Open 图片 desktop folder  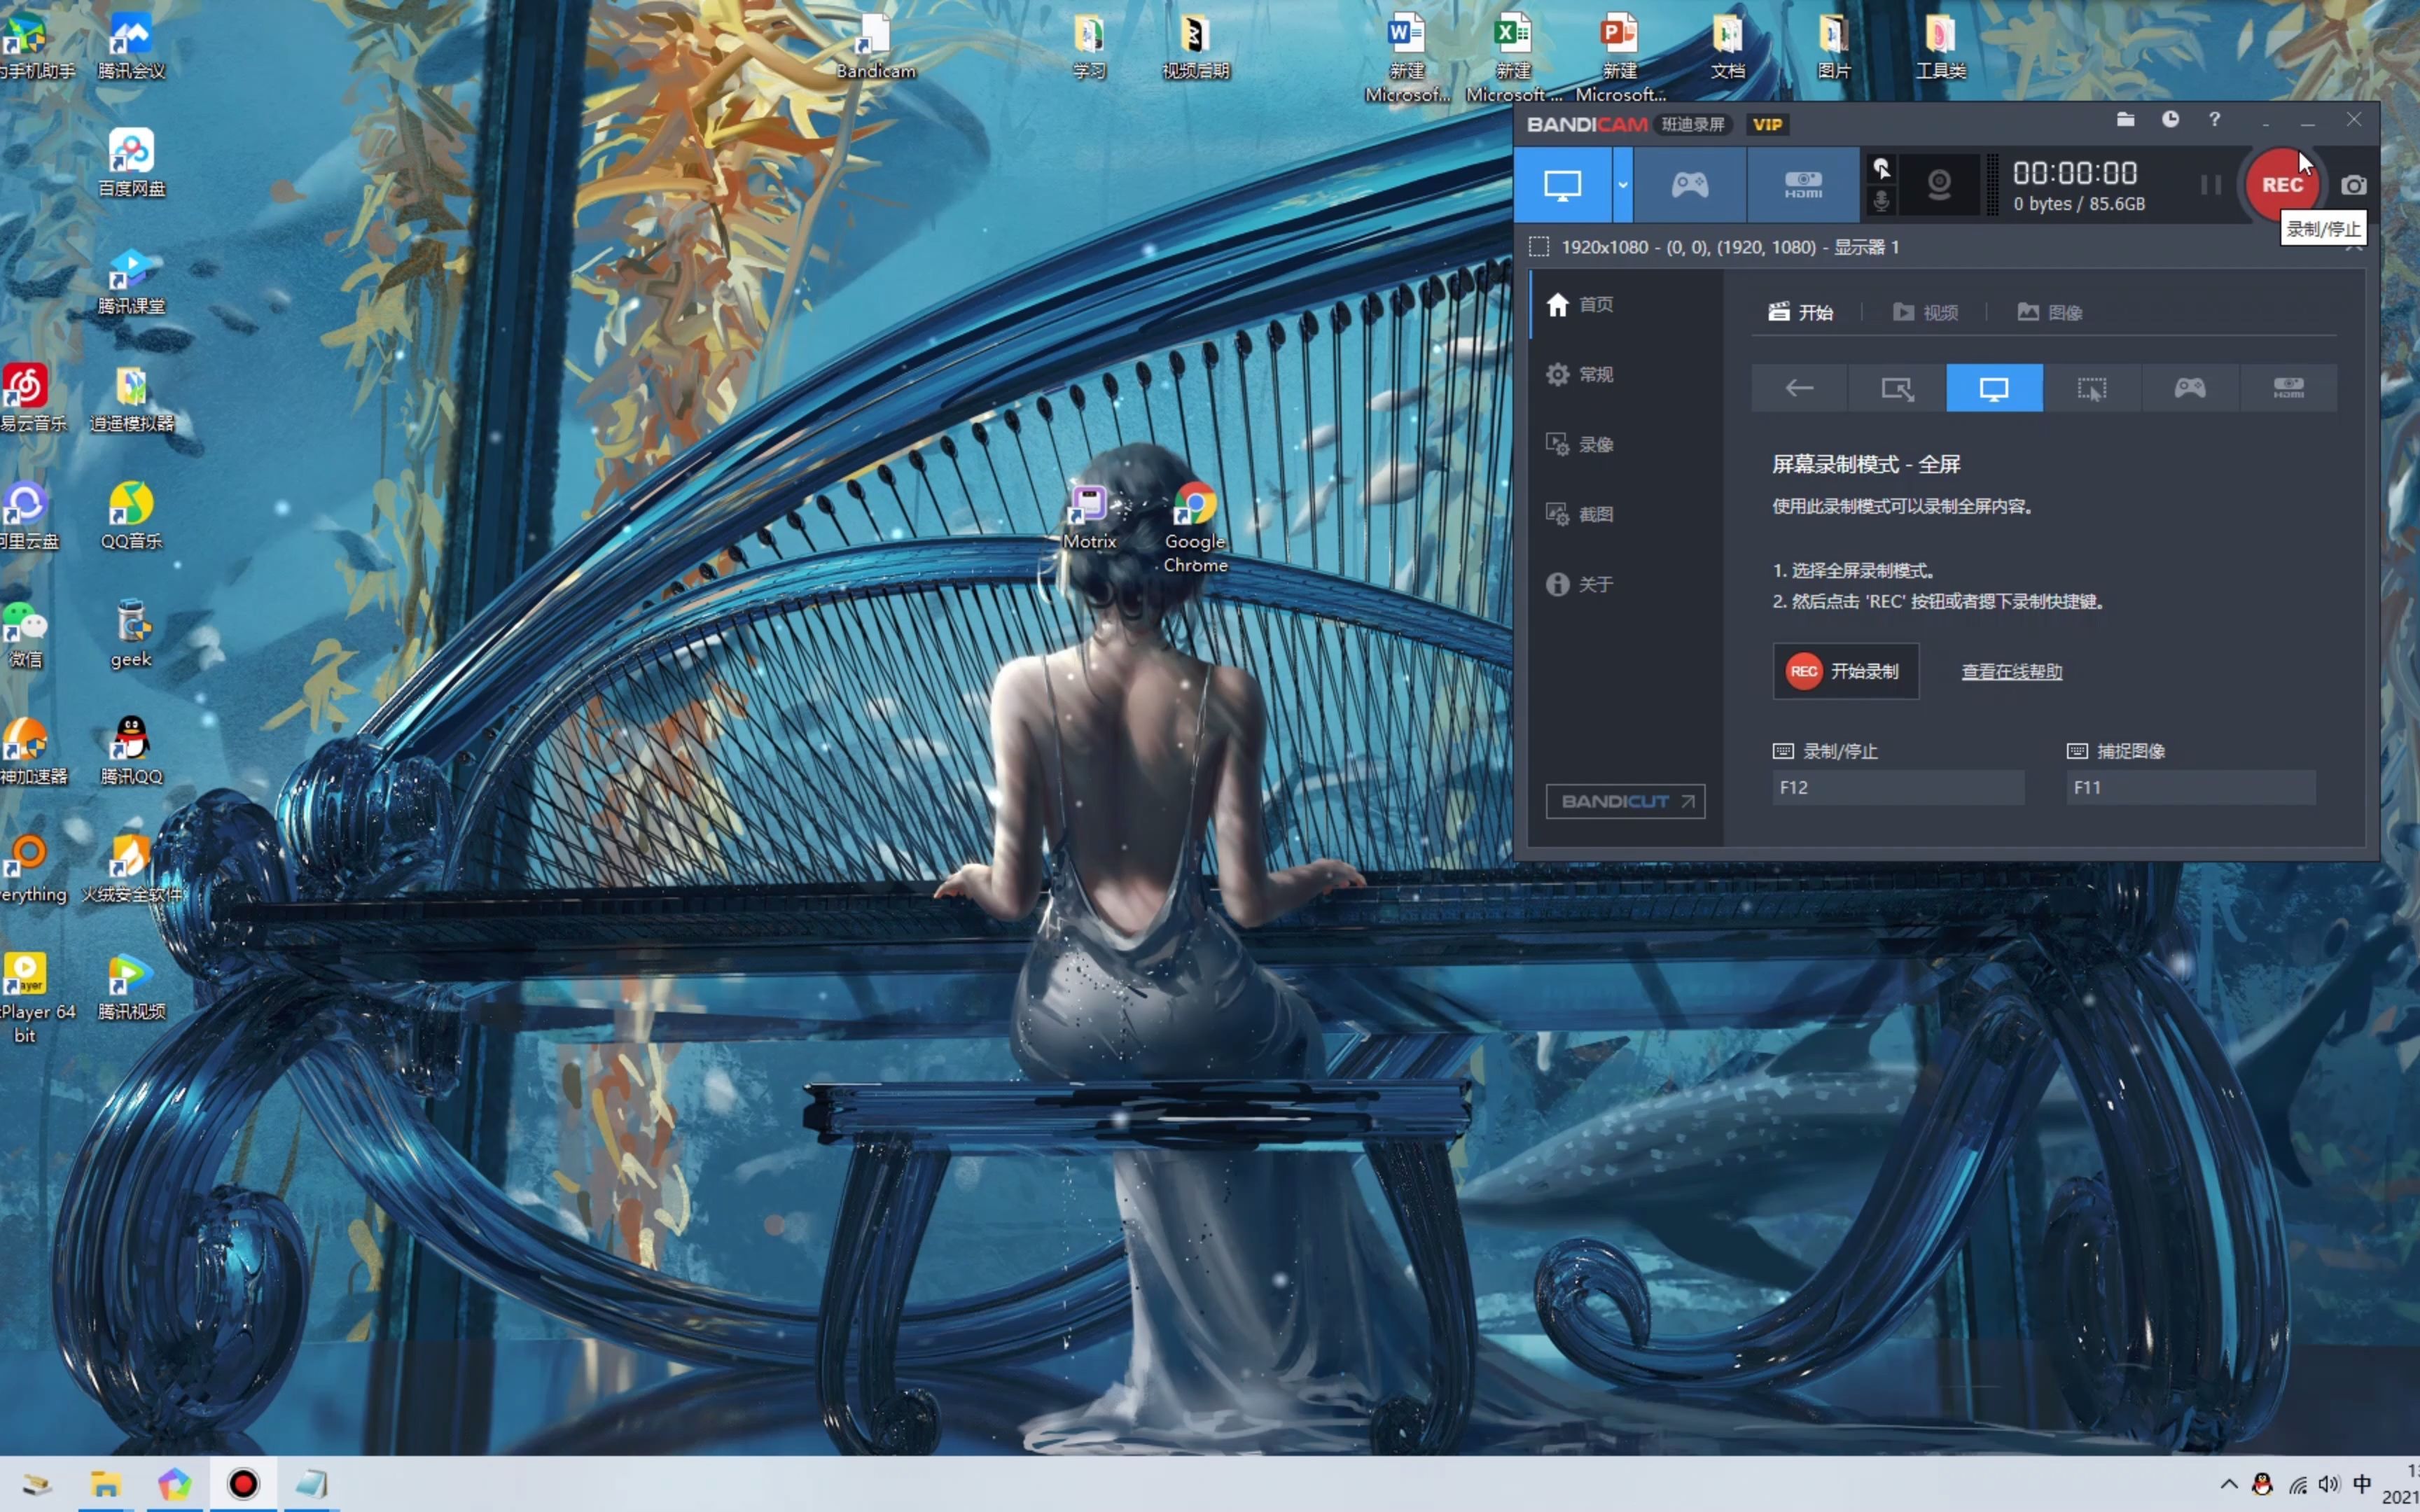(x=1833, y=46)
